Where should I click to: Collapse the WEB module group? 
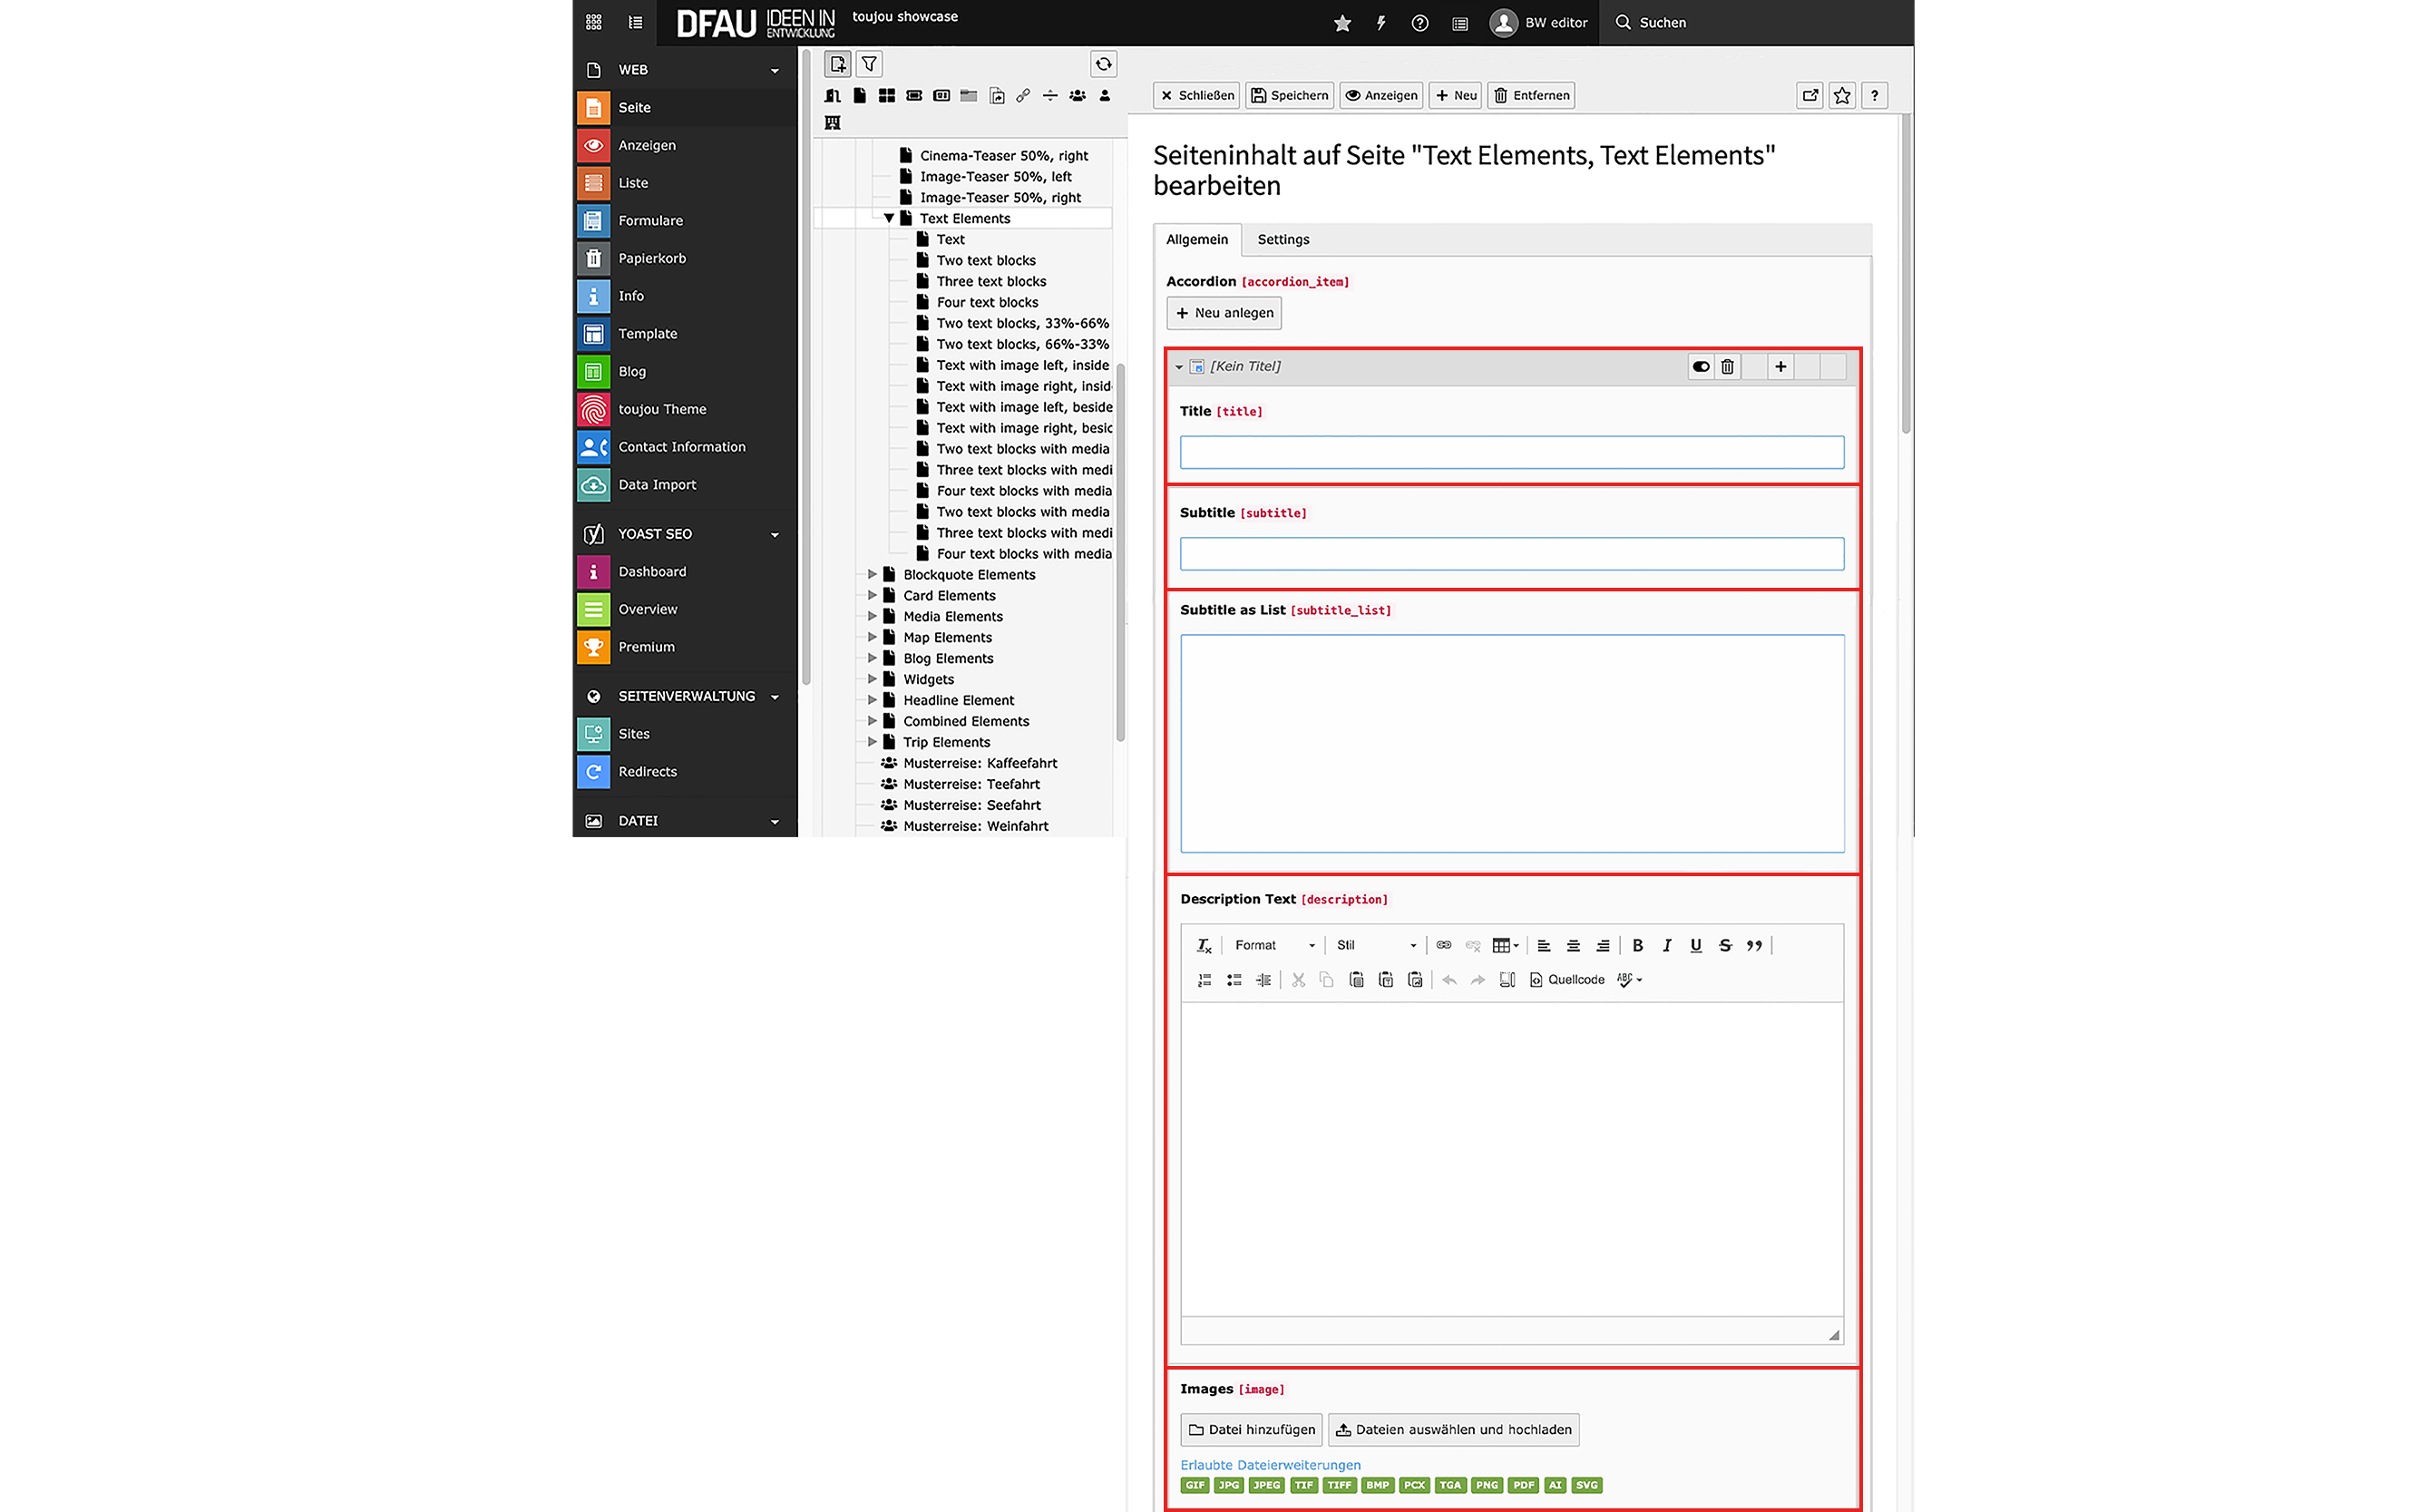pos(774,70)
